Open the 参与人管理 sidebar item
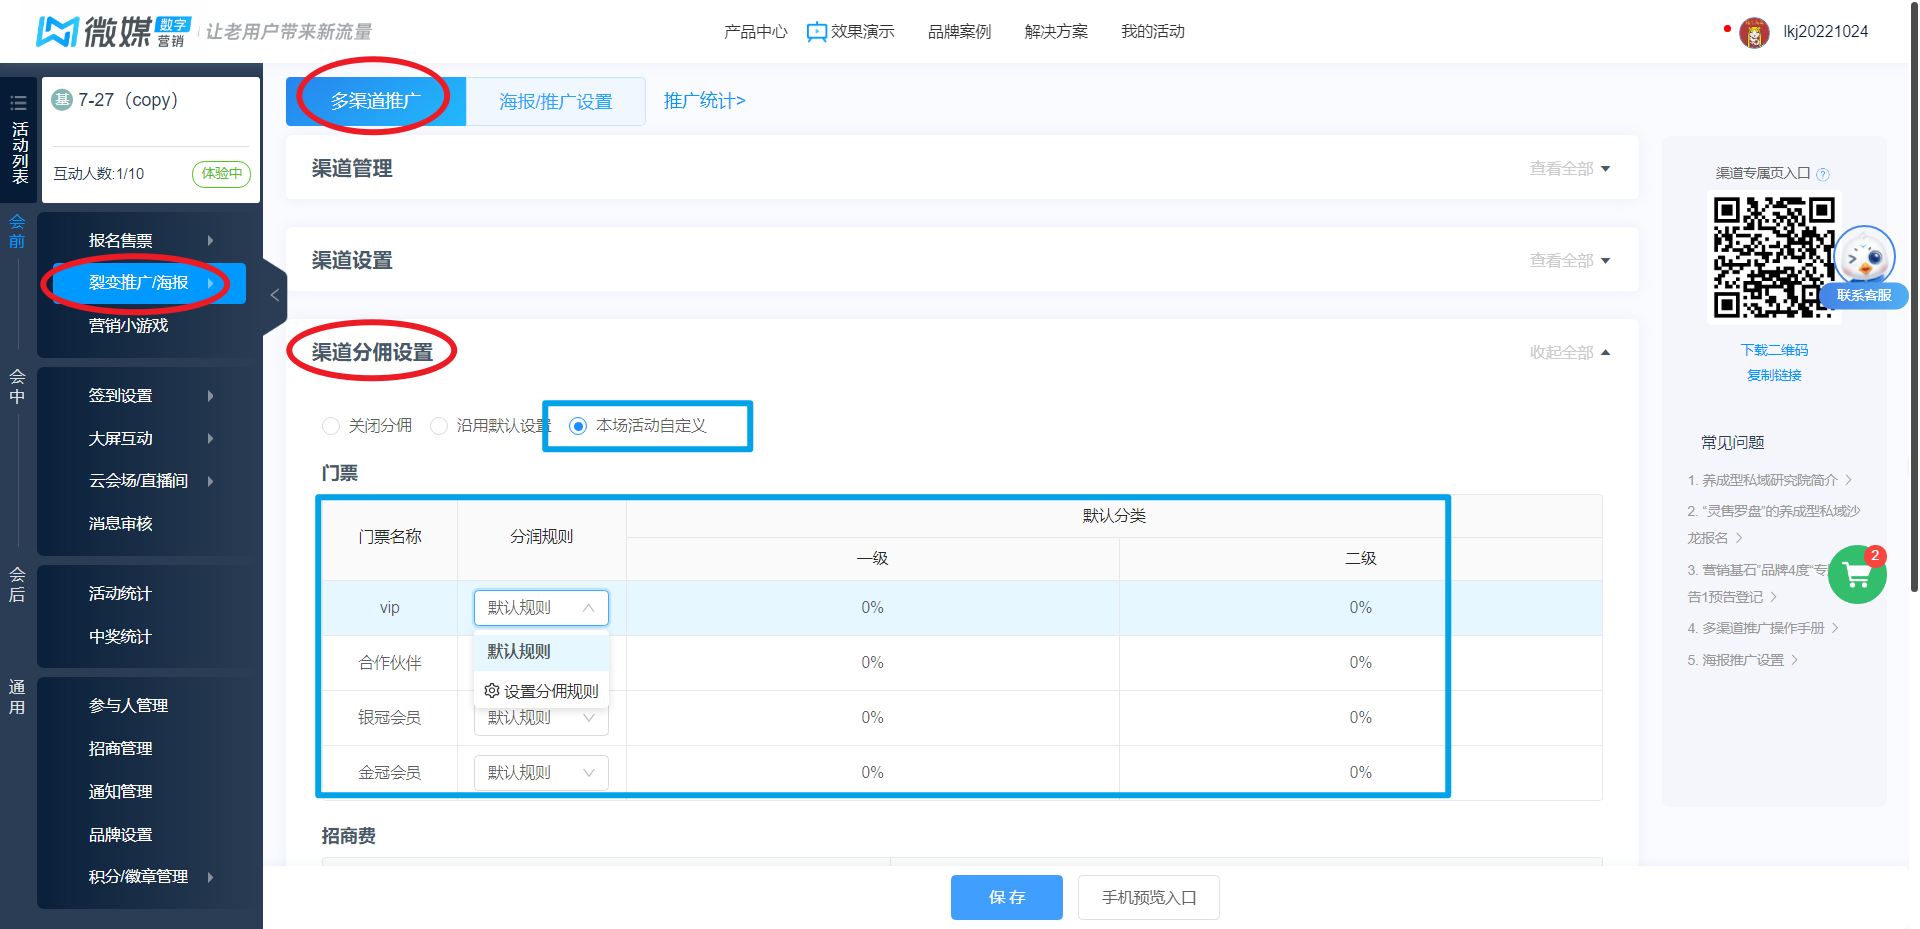The image size is (1920, 929). point(128,705)
